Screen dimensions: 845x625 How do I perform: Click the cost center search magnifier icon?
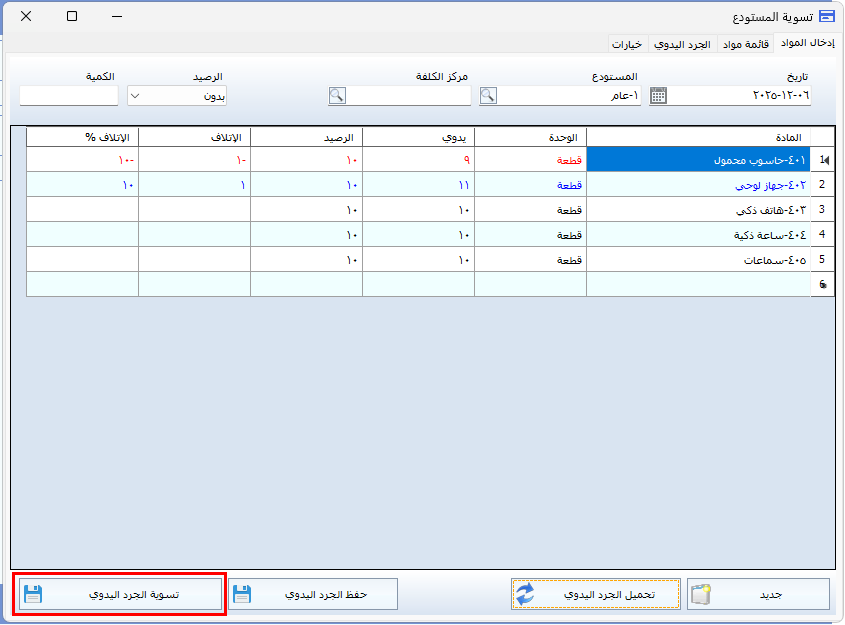click(337, 96)
